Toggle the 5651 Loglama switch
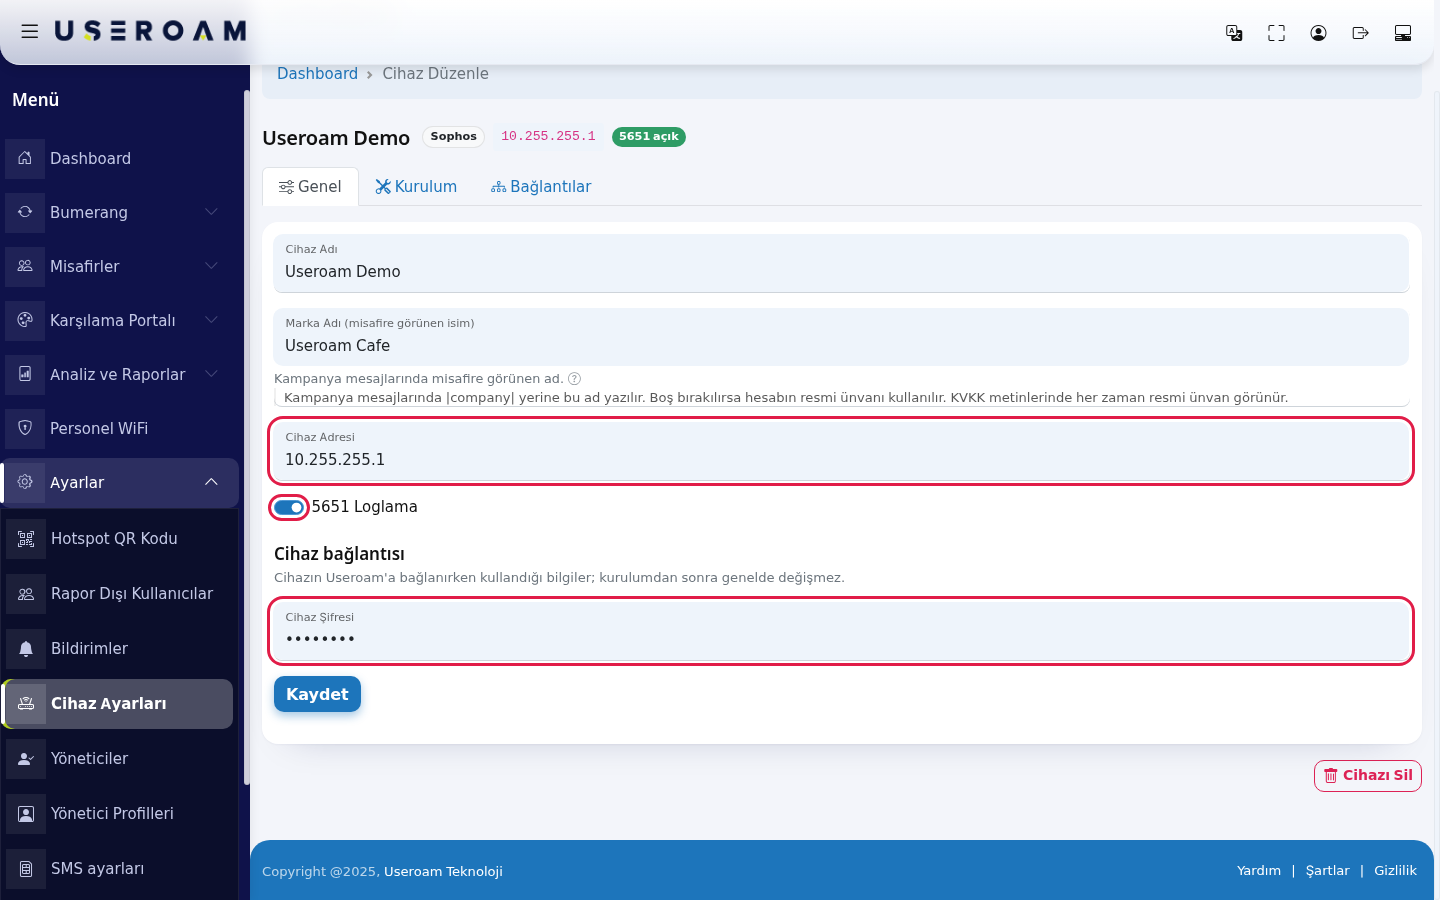Viewport: 1440px width, 900px height. [289, 507]
